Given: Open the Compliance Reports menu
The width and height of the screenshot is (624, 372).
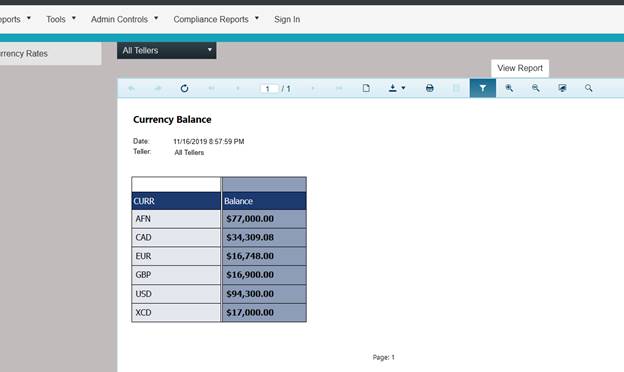Looking at the screenshot, I should pos(216,19).
